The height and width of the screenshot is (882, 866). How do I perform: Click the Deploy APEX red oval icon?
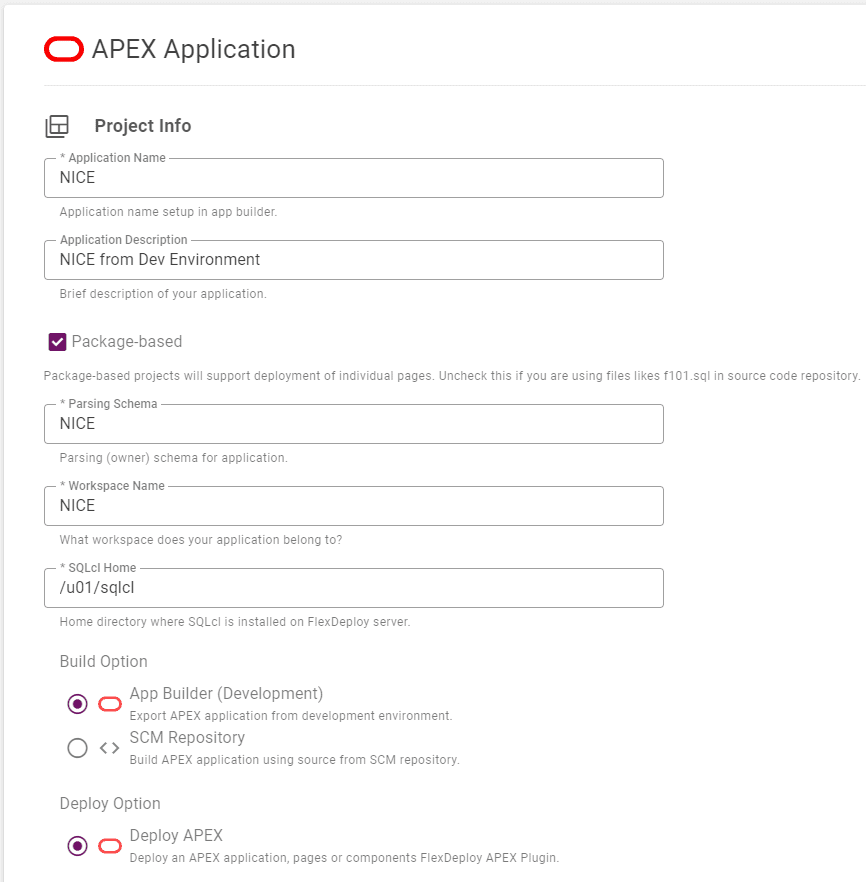[110, 846]
